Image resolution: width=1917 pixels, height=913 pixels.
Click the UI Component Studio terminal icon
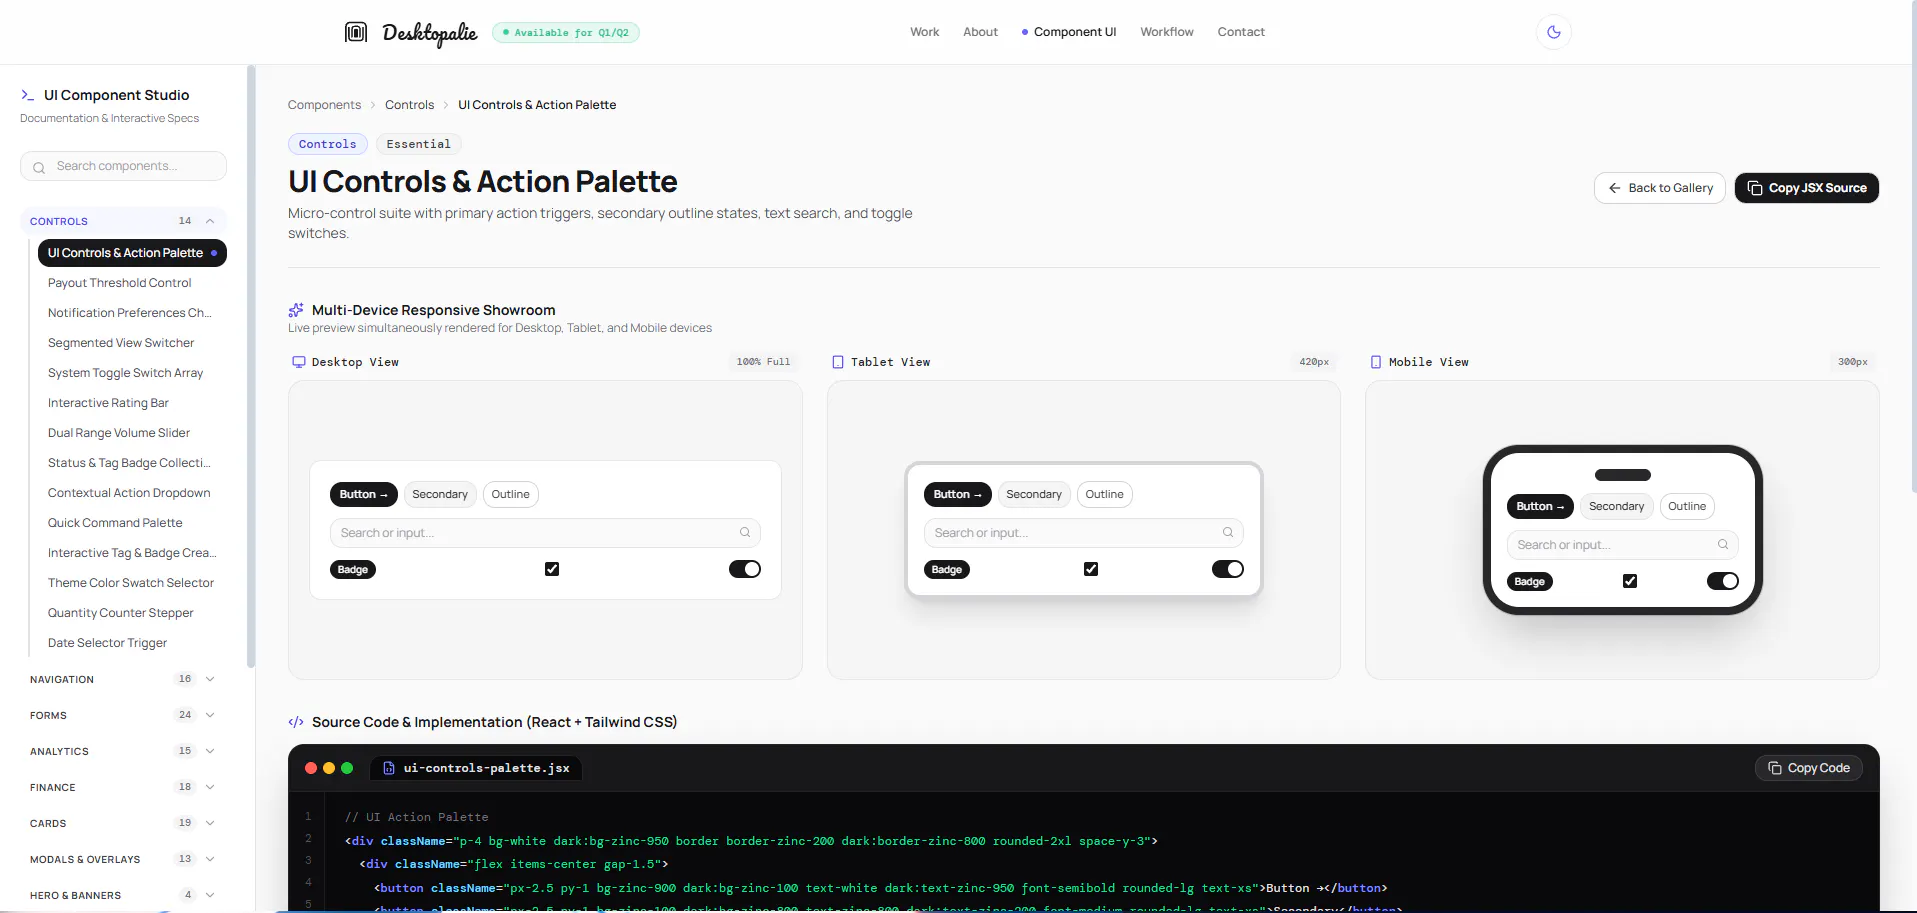point(28,95)
